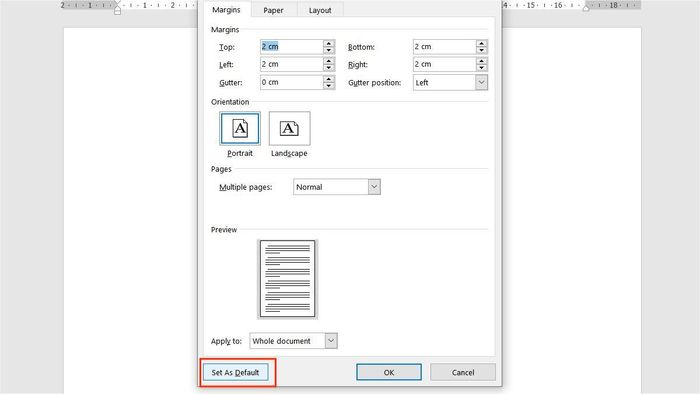
Task: Open the Multiple pages dropdown
Action: (337, 187)
